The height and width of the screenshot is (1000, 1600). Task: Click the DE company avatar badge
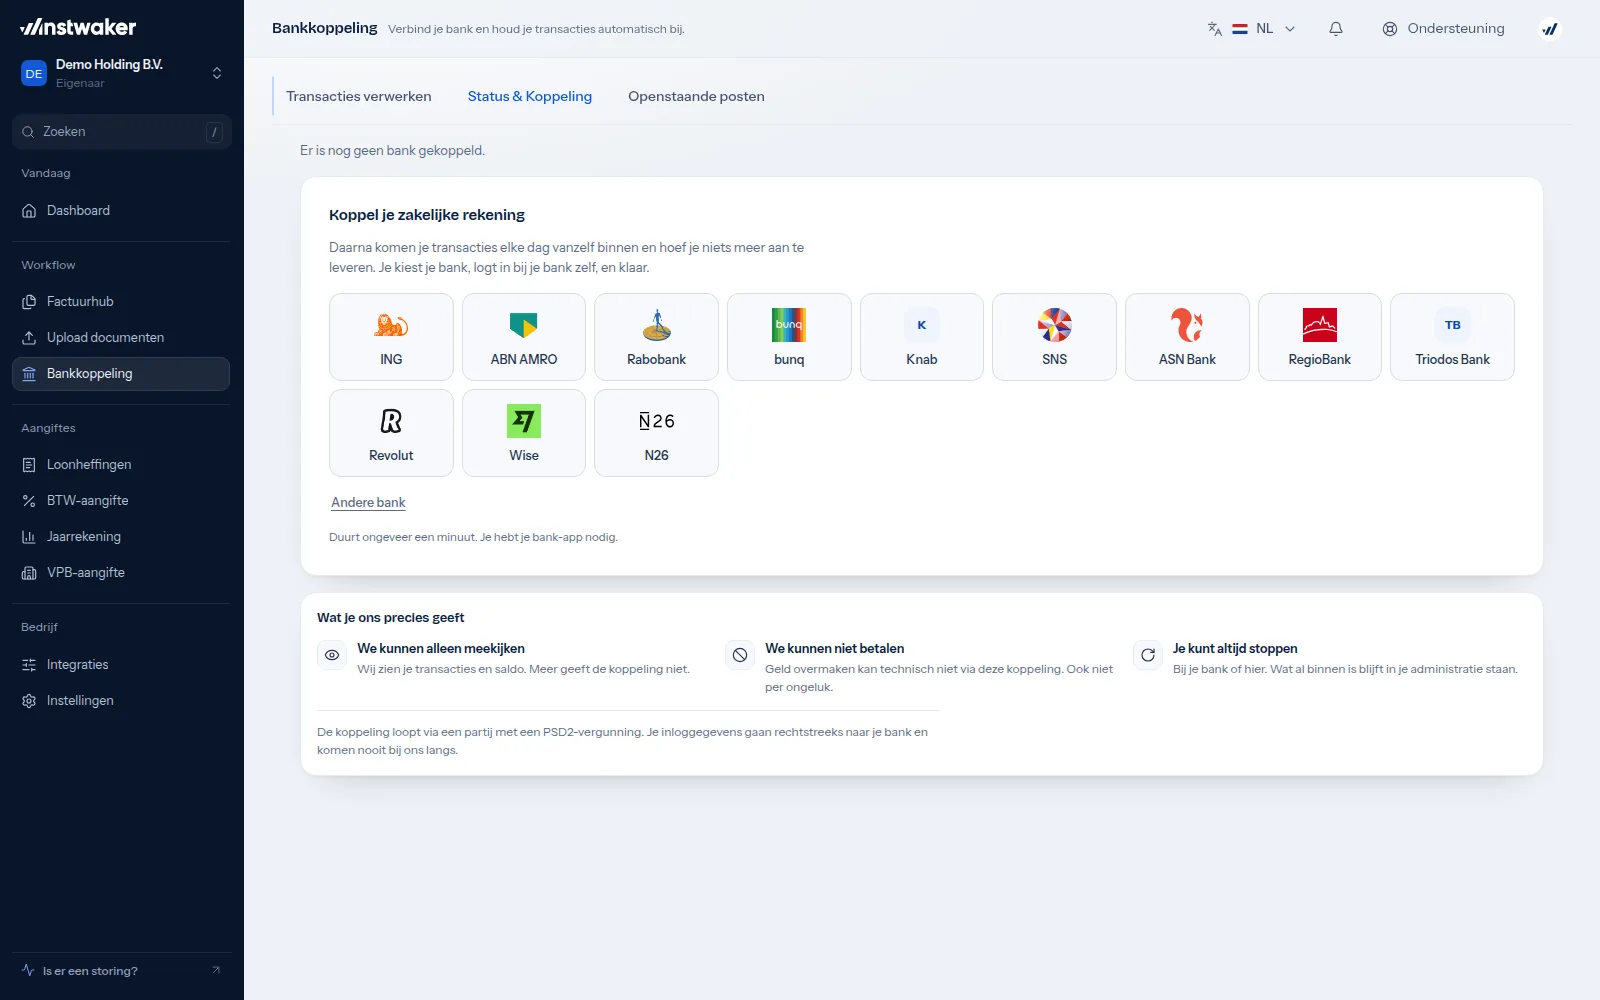(34, 73)
